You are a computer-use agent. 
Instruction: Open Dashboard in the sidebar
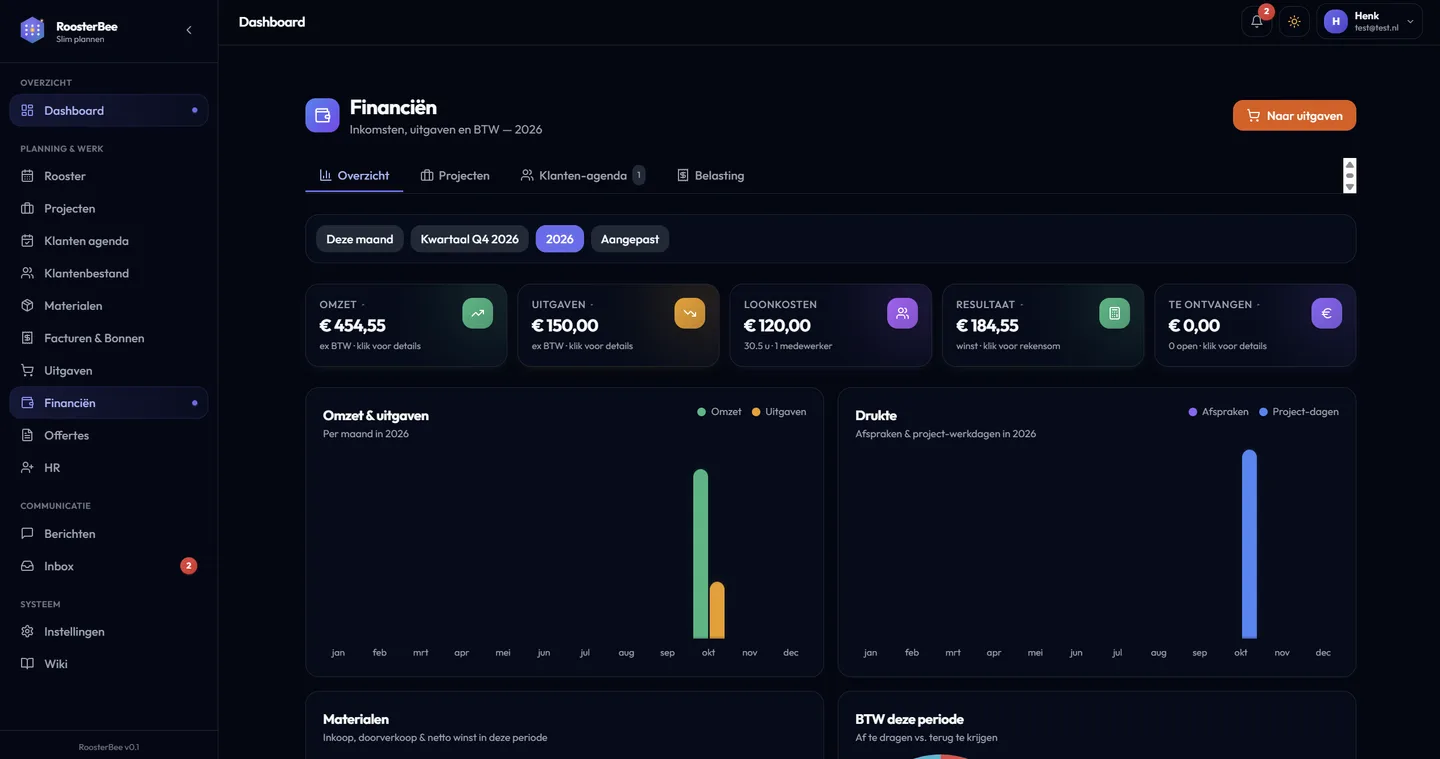109,110
